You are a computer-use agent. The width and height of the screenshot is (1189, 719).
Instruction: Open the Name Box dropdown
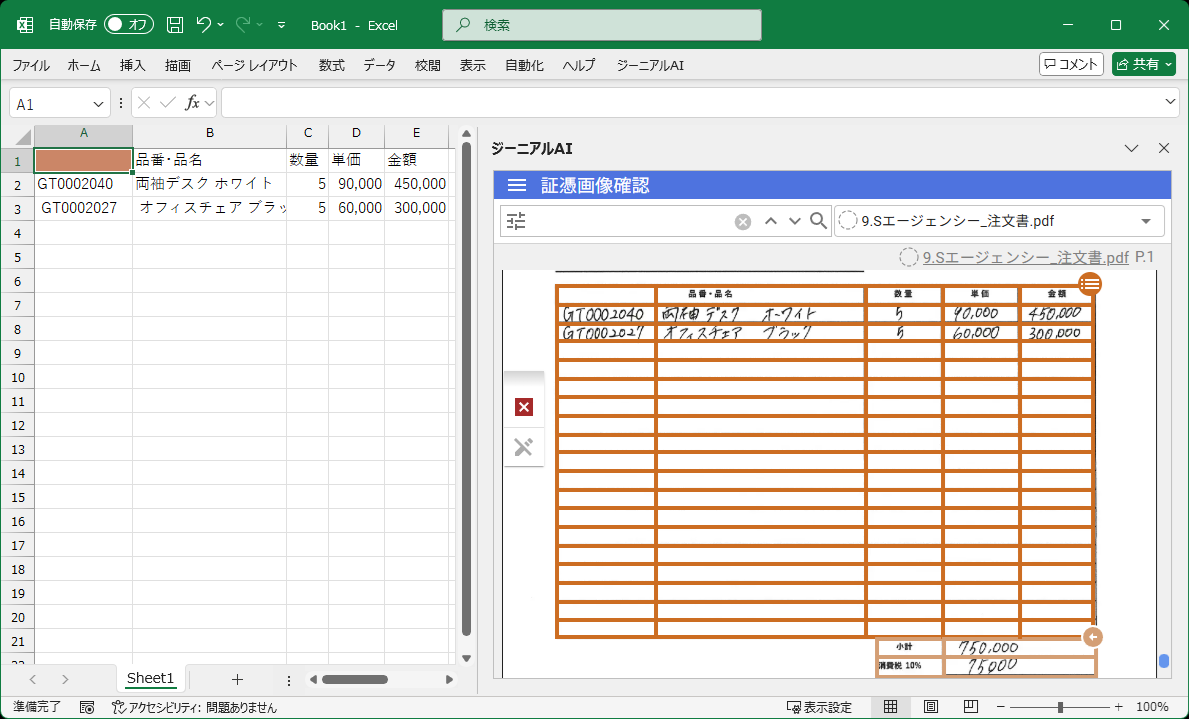coord(99,102)
